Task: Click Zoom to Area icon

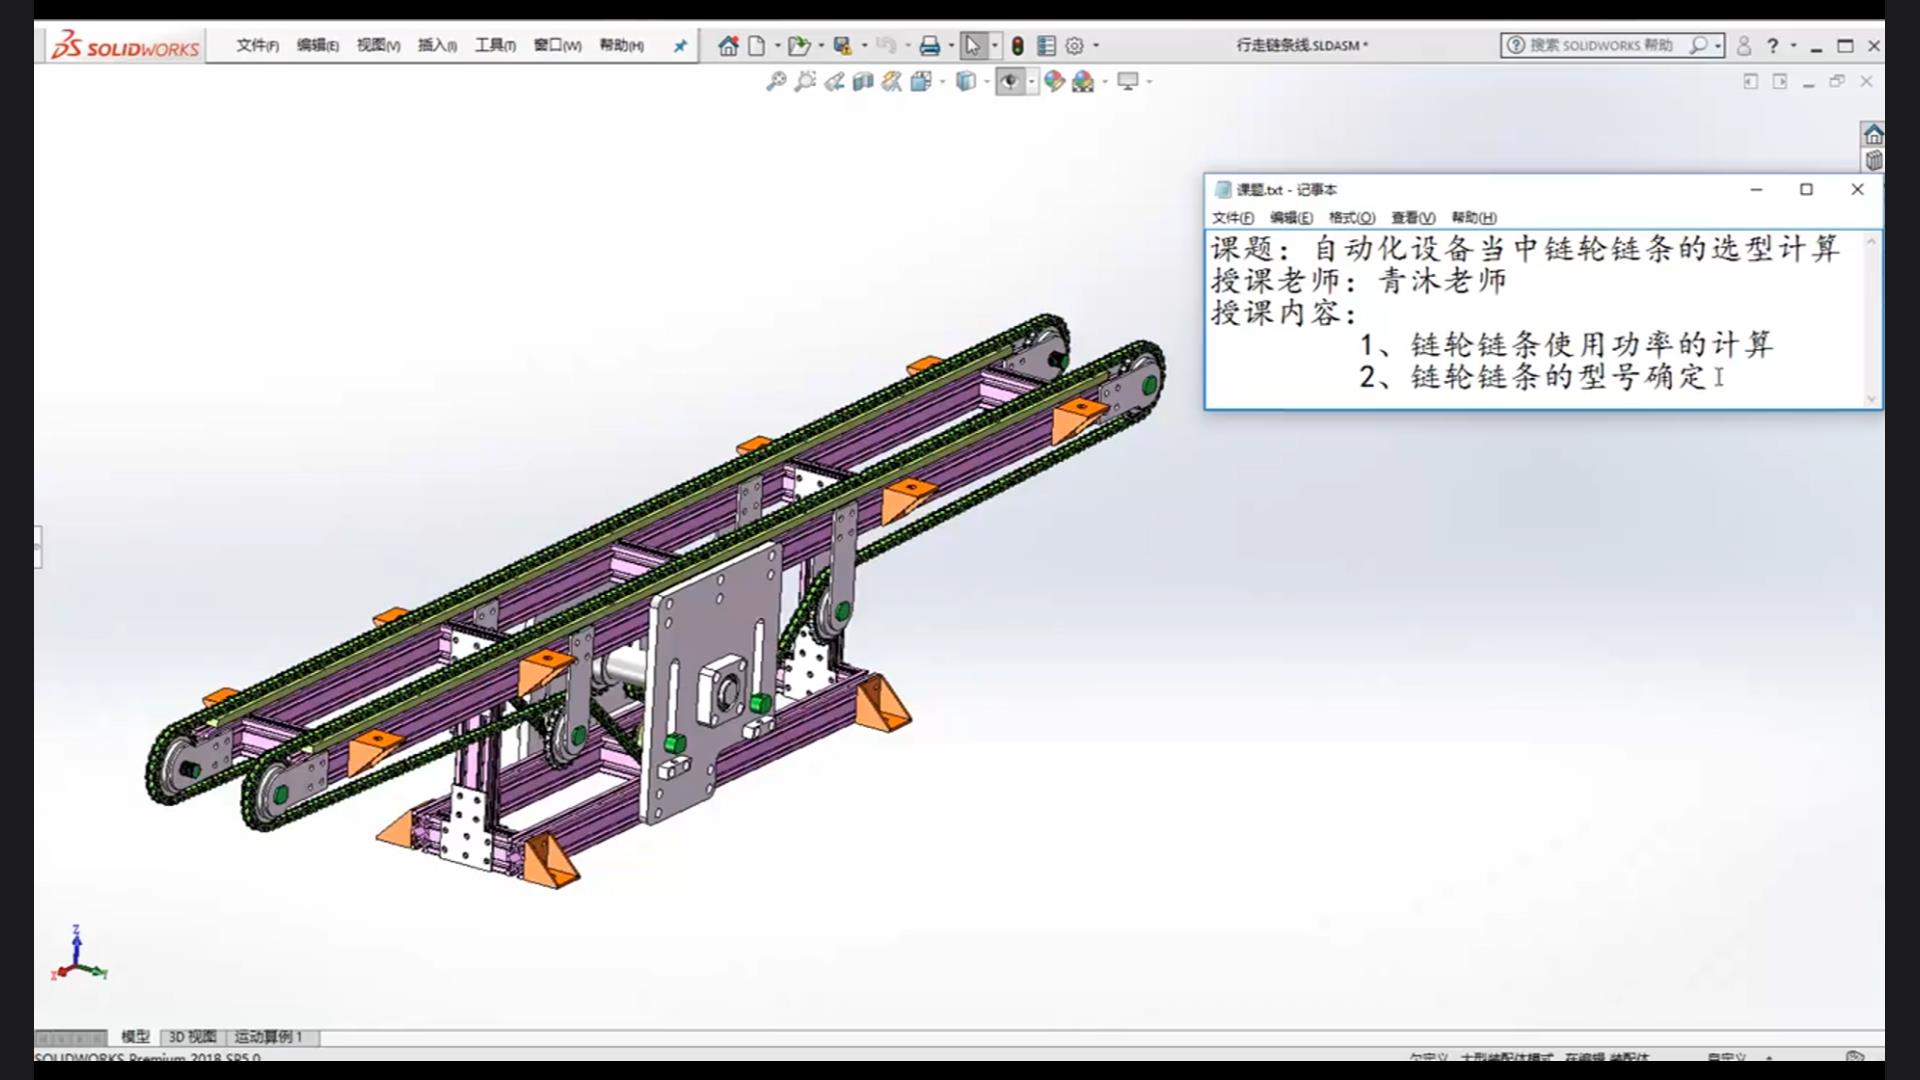Action: (805, 82)
